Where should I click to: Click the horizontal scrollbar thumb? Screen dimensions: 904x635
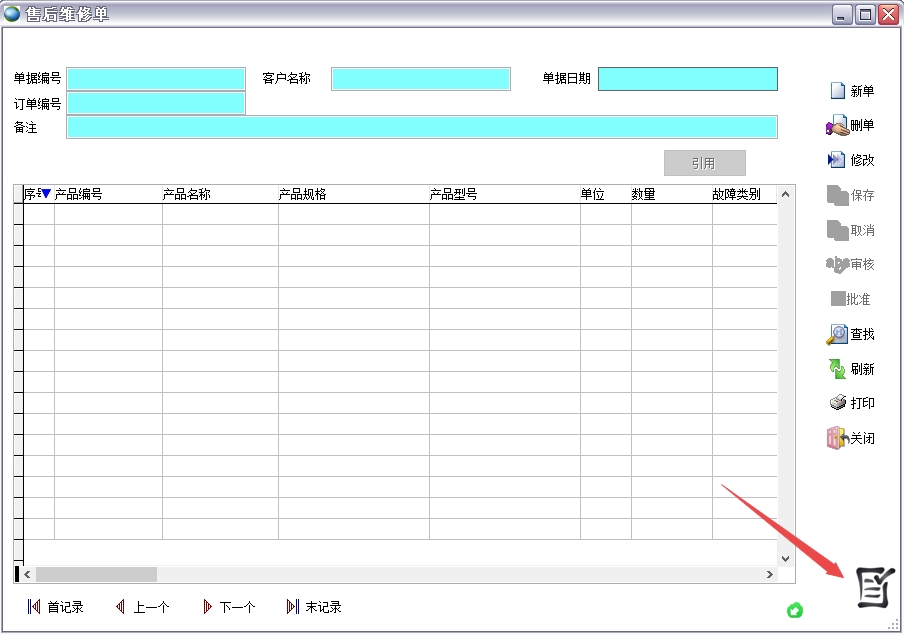[x=96, y=575]
